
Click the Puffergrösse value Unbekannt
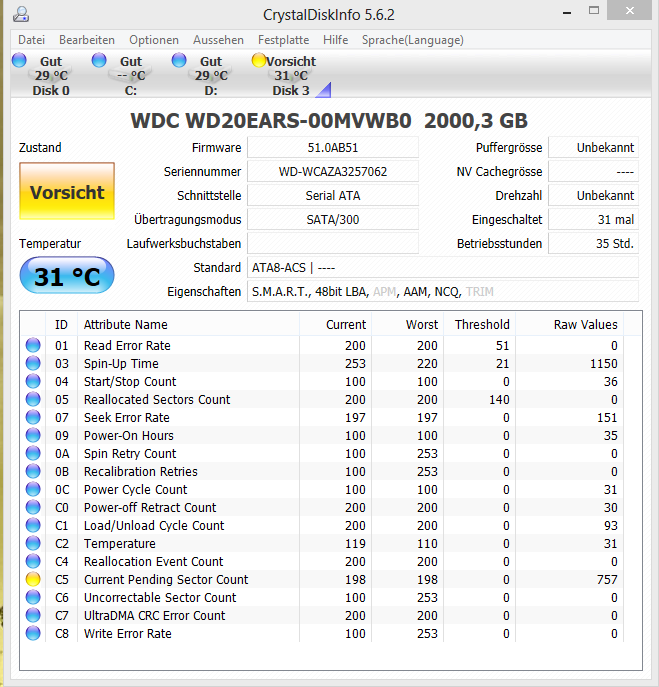[593, 148]
